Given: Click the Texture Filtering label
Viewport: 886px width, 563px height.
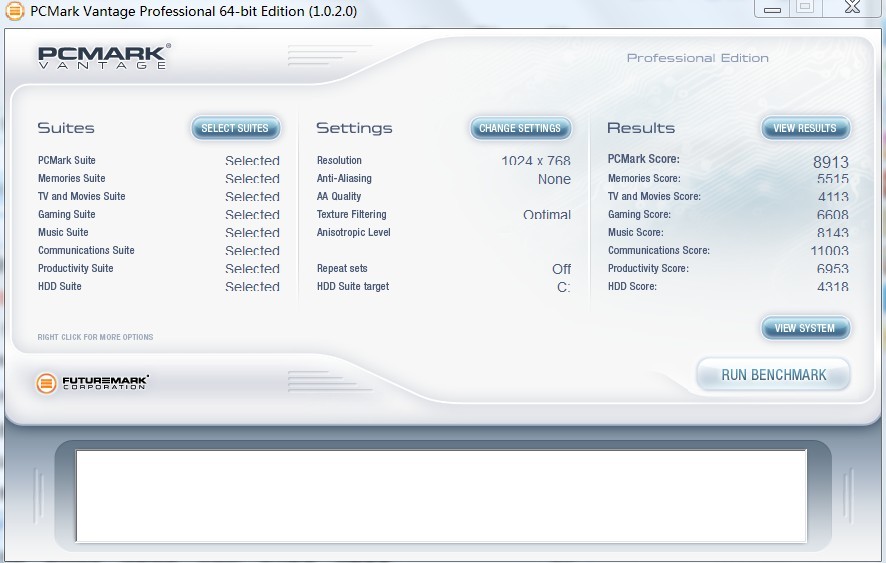Looking at the screenshot, I should 351,215.
